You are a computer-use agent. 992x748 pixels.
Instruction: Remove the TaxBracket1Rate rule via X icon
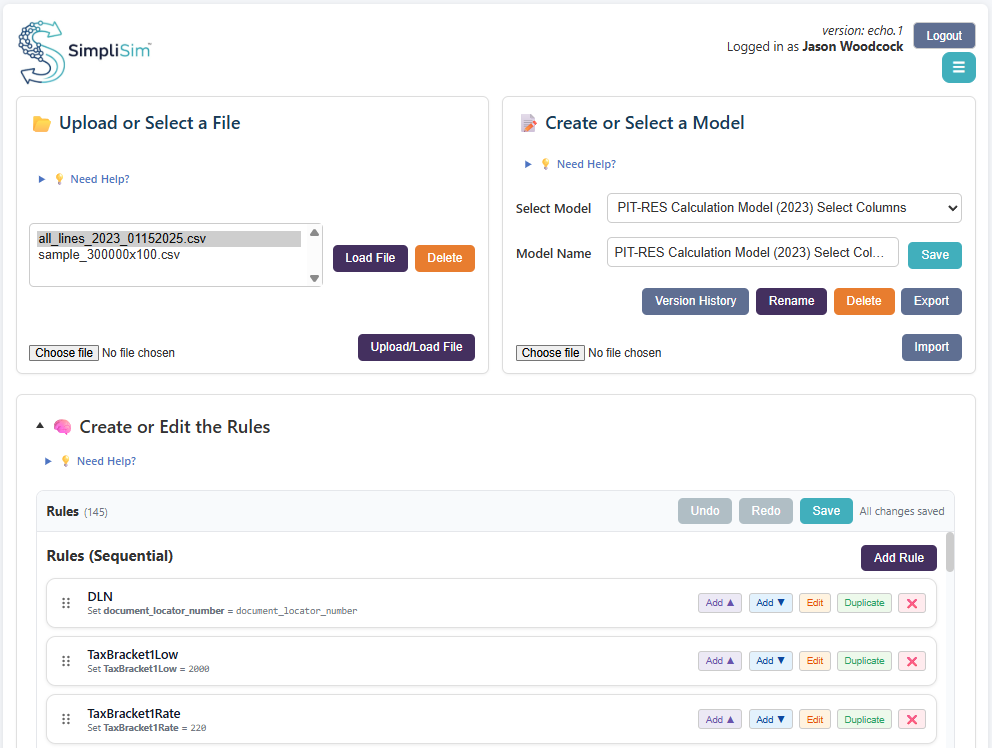(x=911, y=720)
